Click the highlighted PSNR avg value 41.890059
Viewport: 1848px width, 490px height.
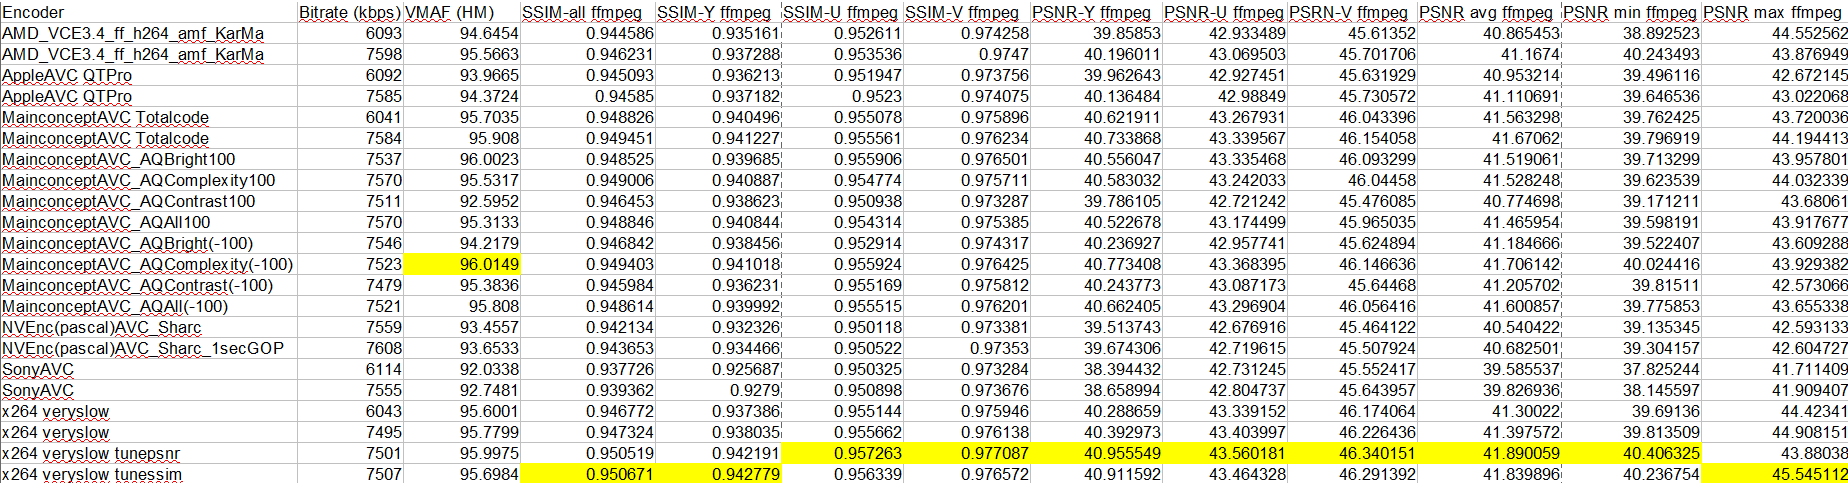click(1489, 453)
